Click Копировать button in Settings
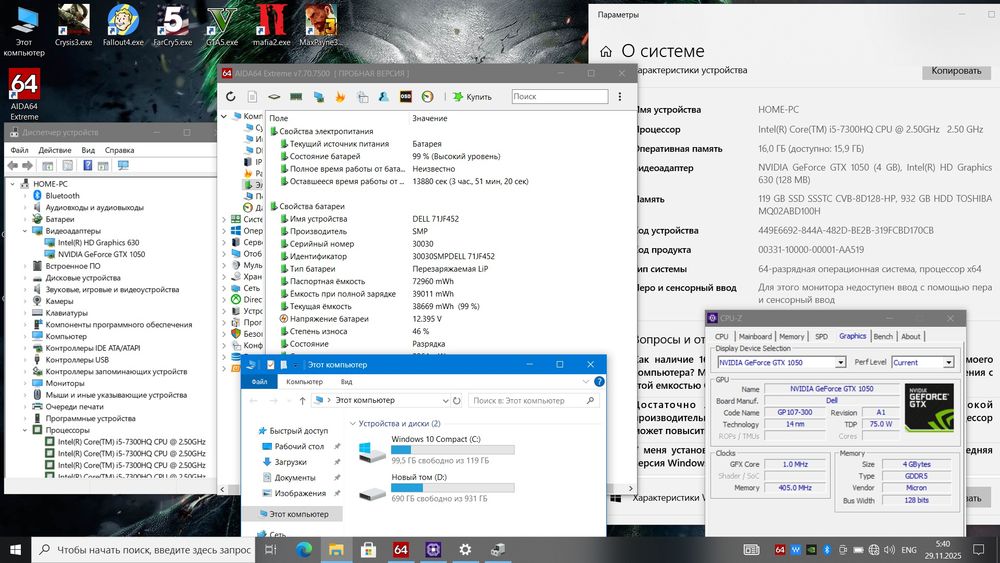The image size is (1000, 563). 956,71
